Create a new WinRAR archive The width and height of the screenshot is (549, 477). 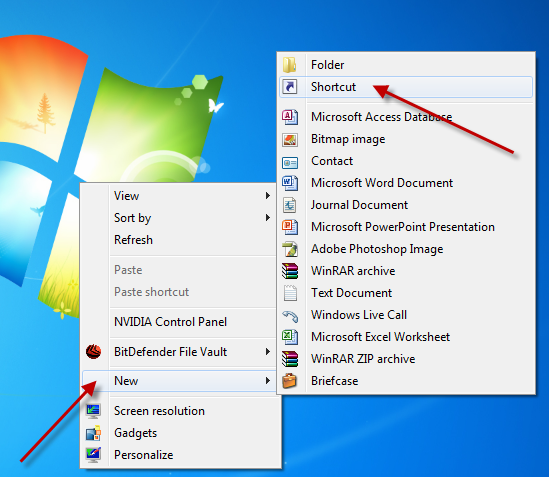click(406, 271)
